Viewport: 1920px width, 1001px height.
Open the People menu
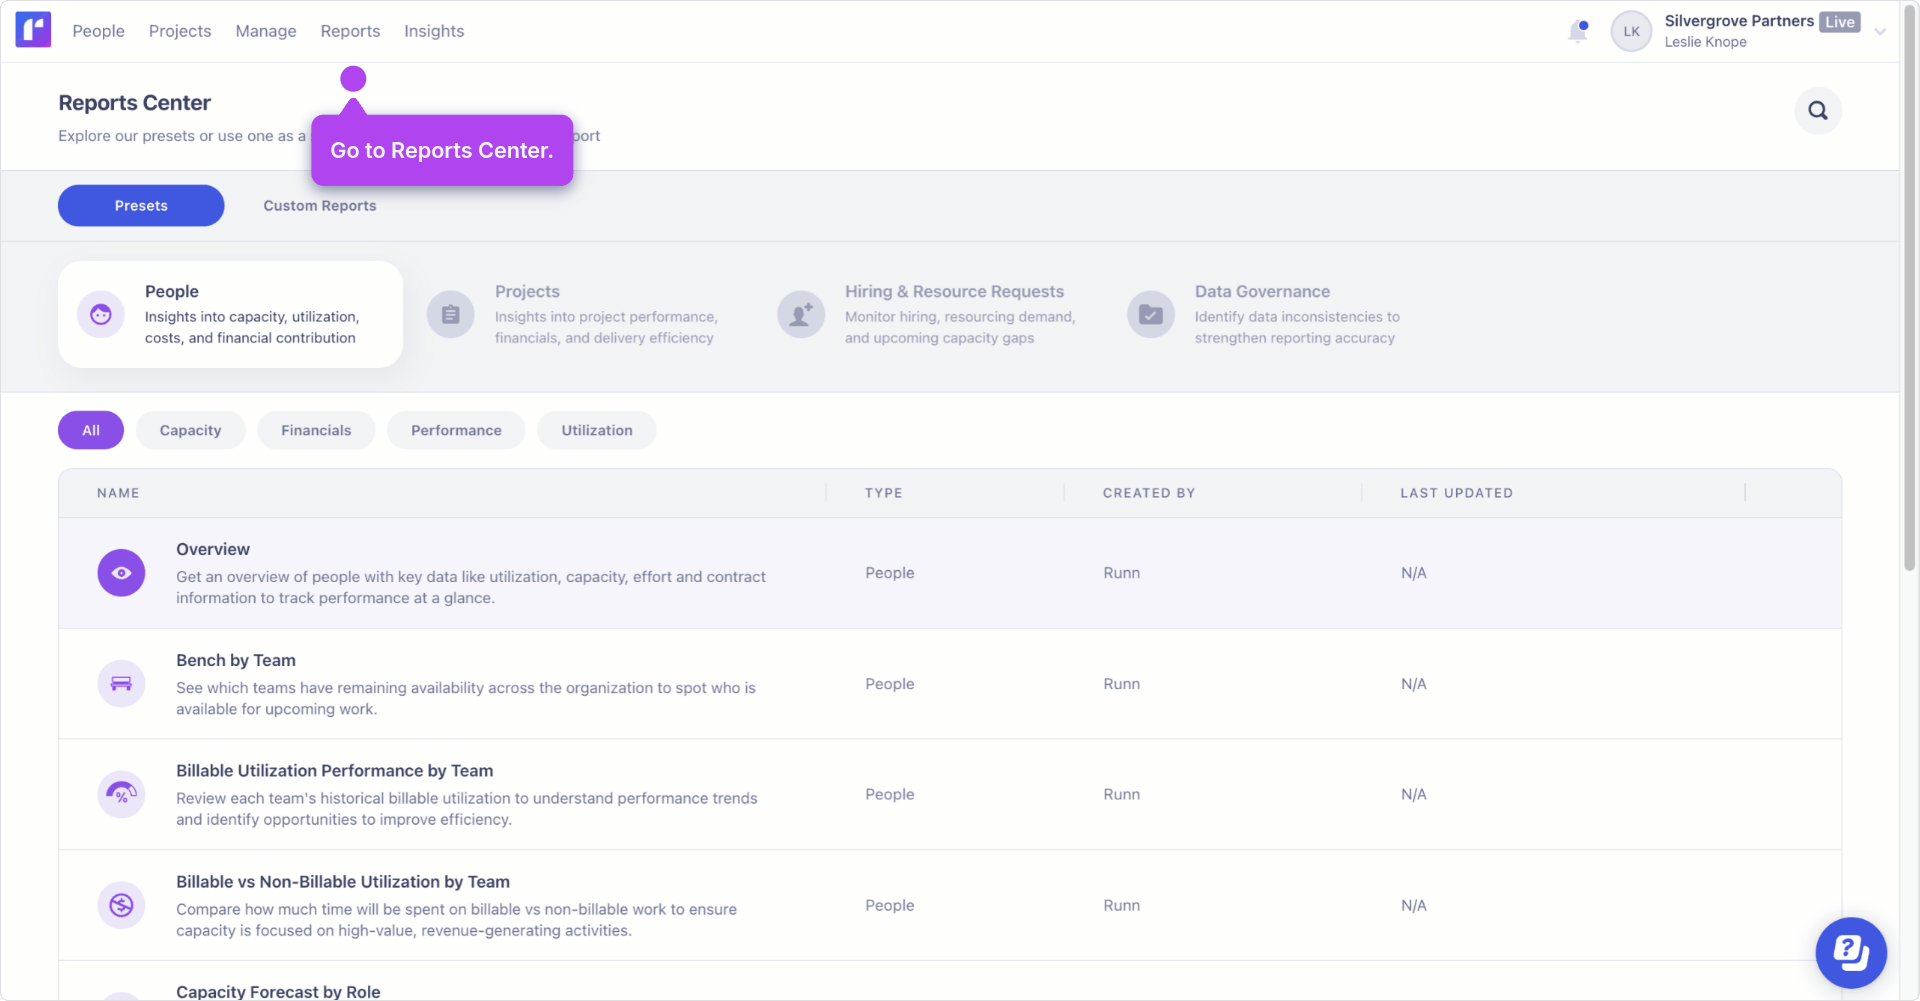tap(99, 31)
